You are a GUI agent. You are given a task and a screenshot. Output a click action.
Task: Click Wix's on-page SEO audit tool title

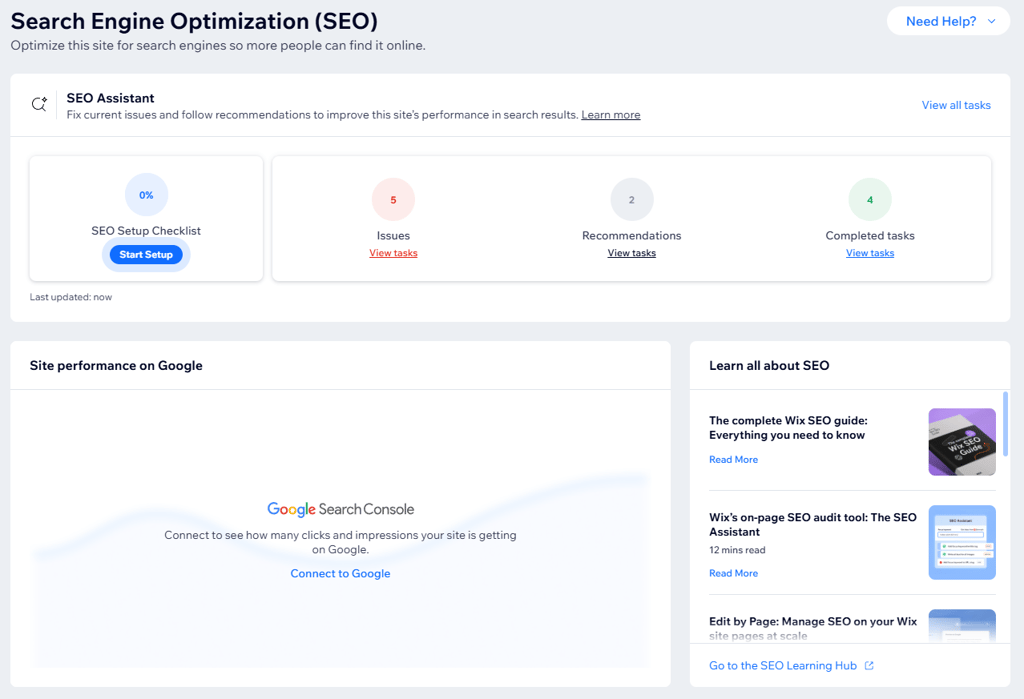tap(813, 525)
